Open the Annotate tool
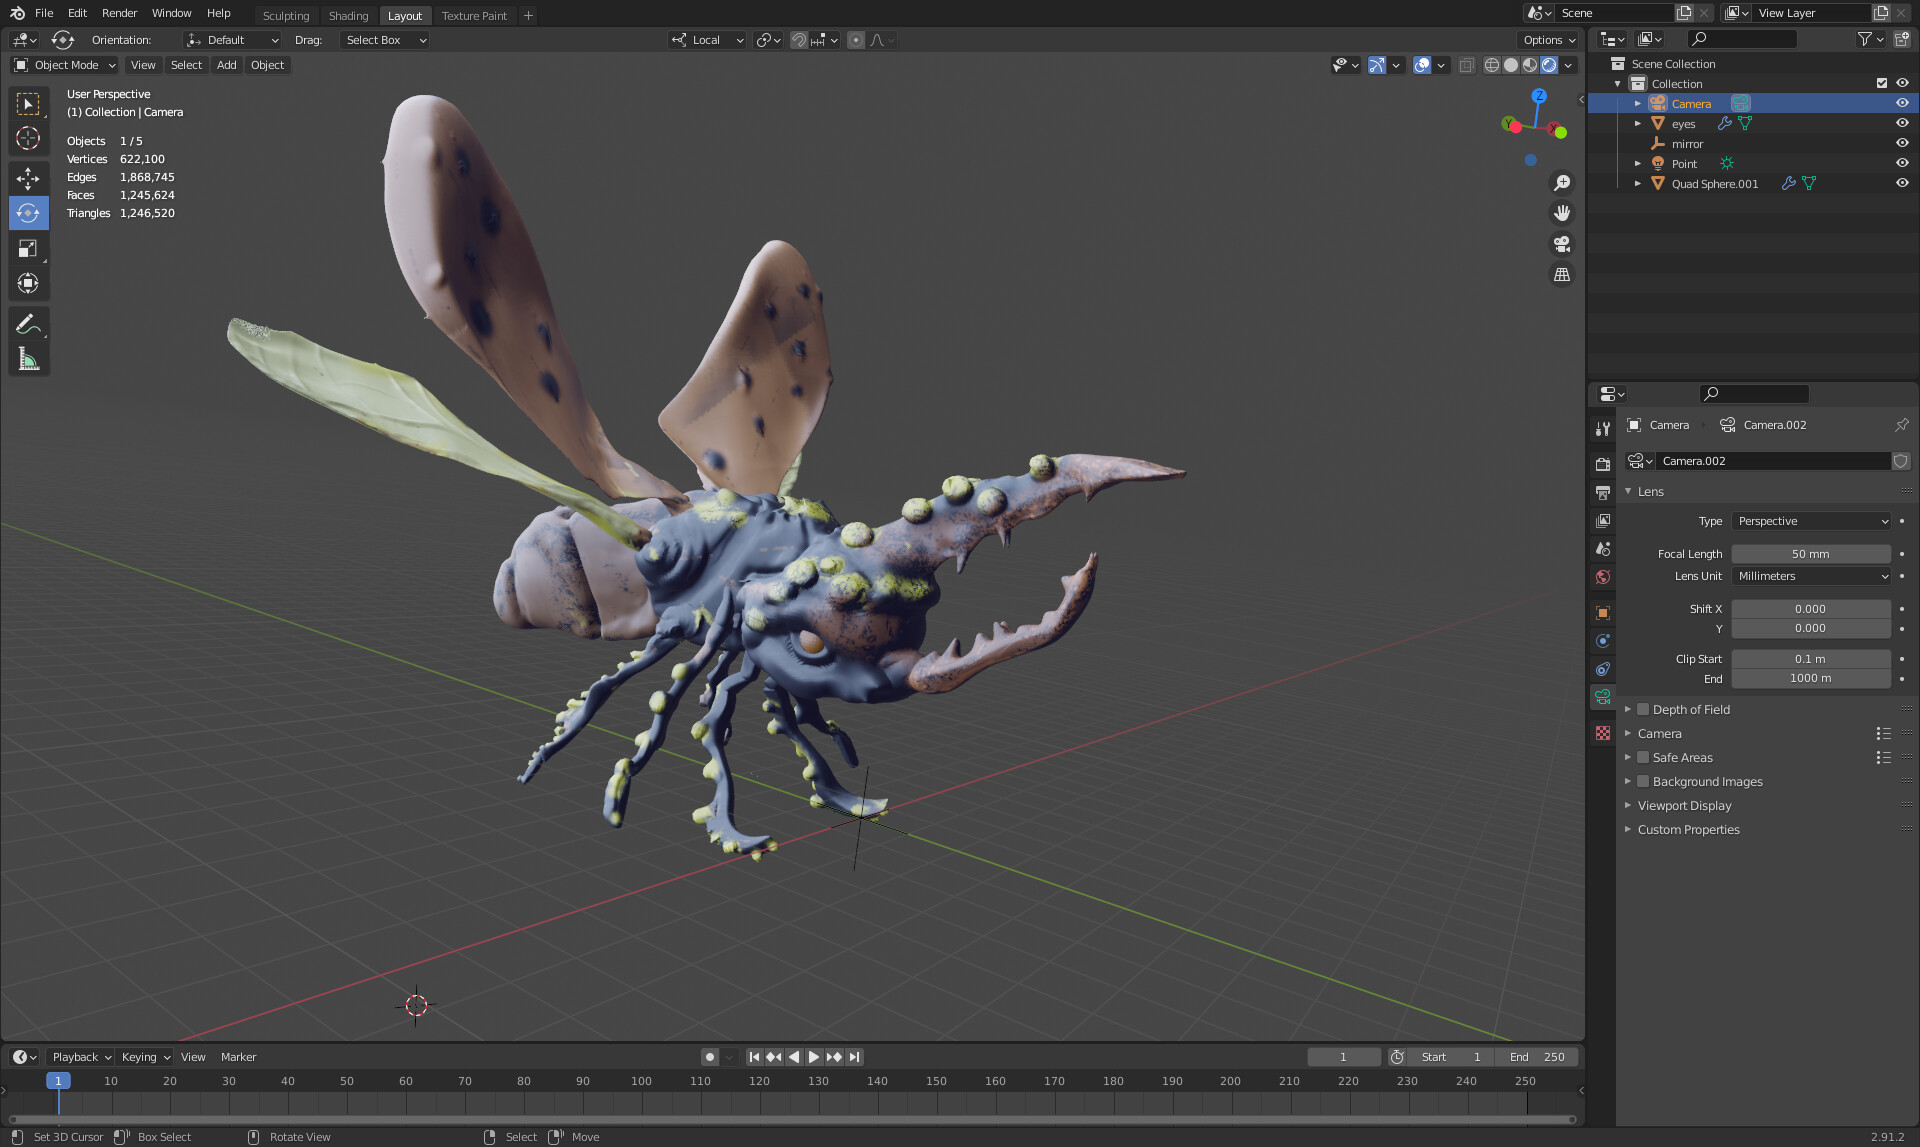This screenshot has width=1920, height=1147. point(28,323)
